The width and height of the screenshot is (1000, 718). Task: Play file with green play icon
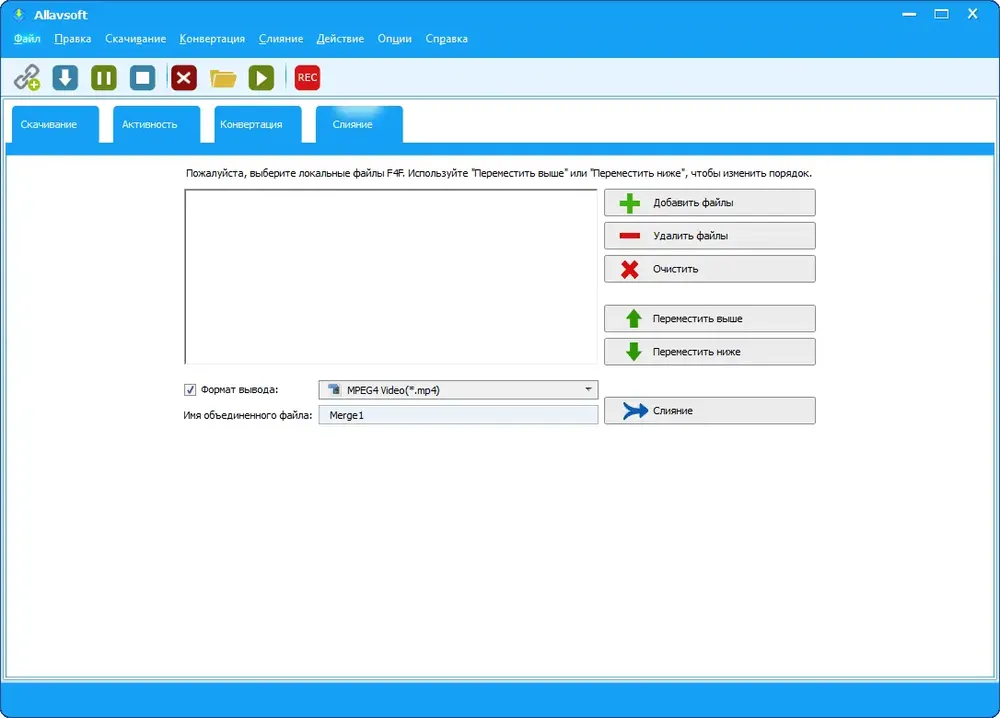coord(261,78)
